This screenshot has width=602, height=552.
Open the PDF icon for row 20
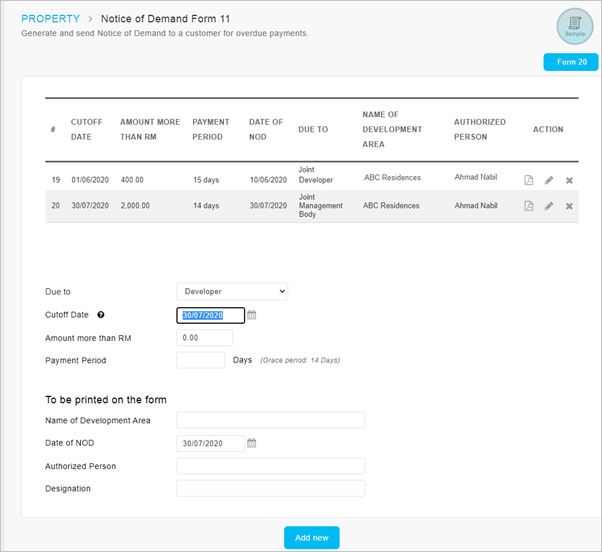pyautogui.click(x=529, y=206)
